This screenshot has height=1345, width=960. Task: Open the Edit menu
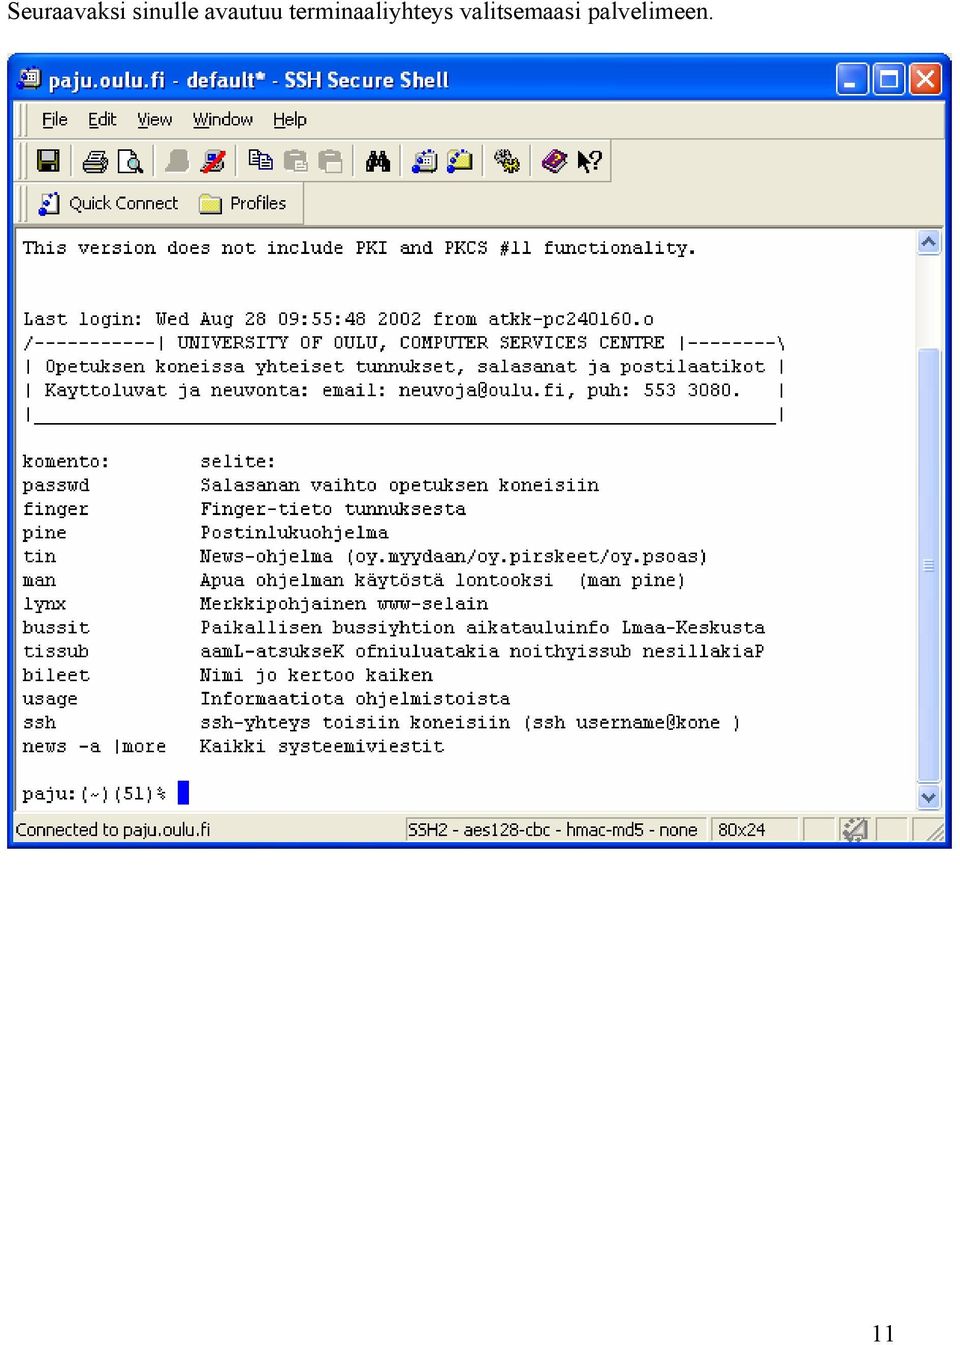(102, 120)
